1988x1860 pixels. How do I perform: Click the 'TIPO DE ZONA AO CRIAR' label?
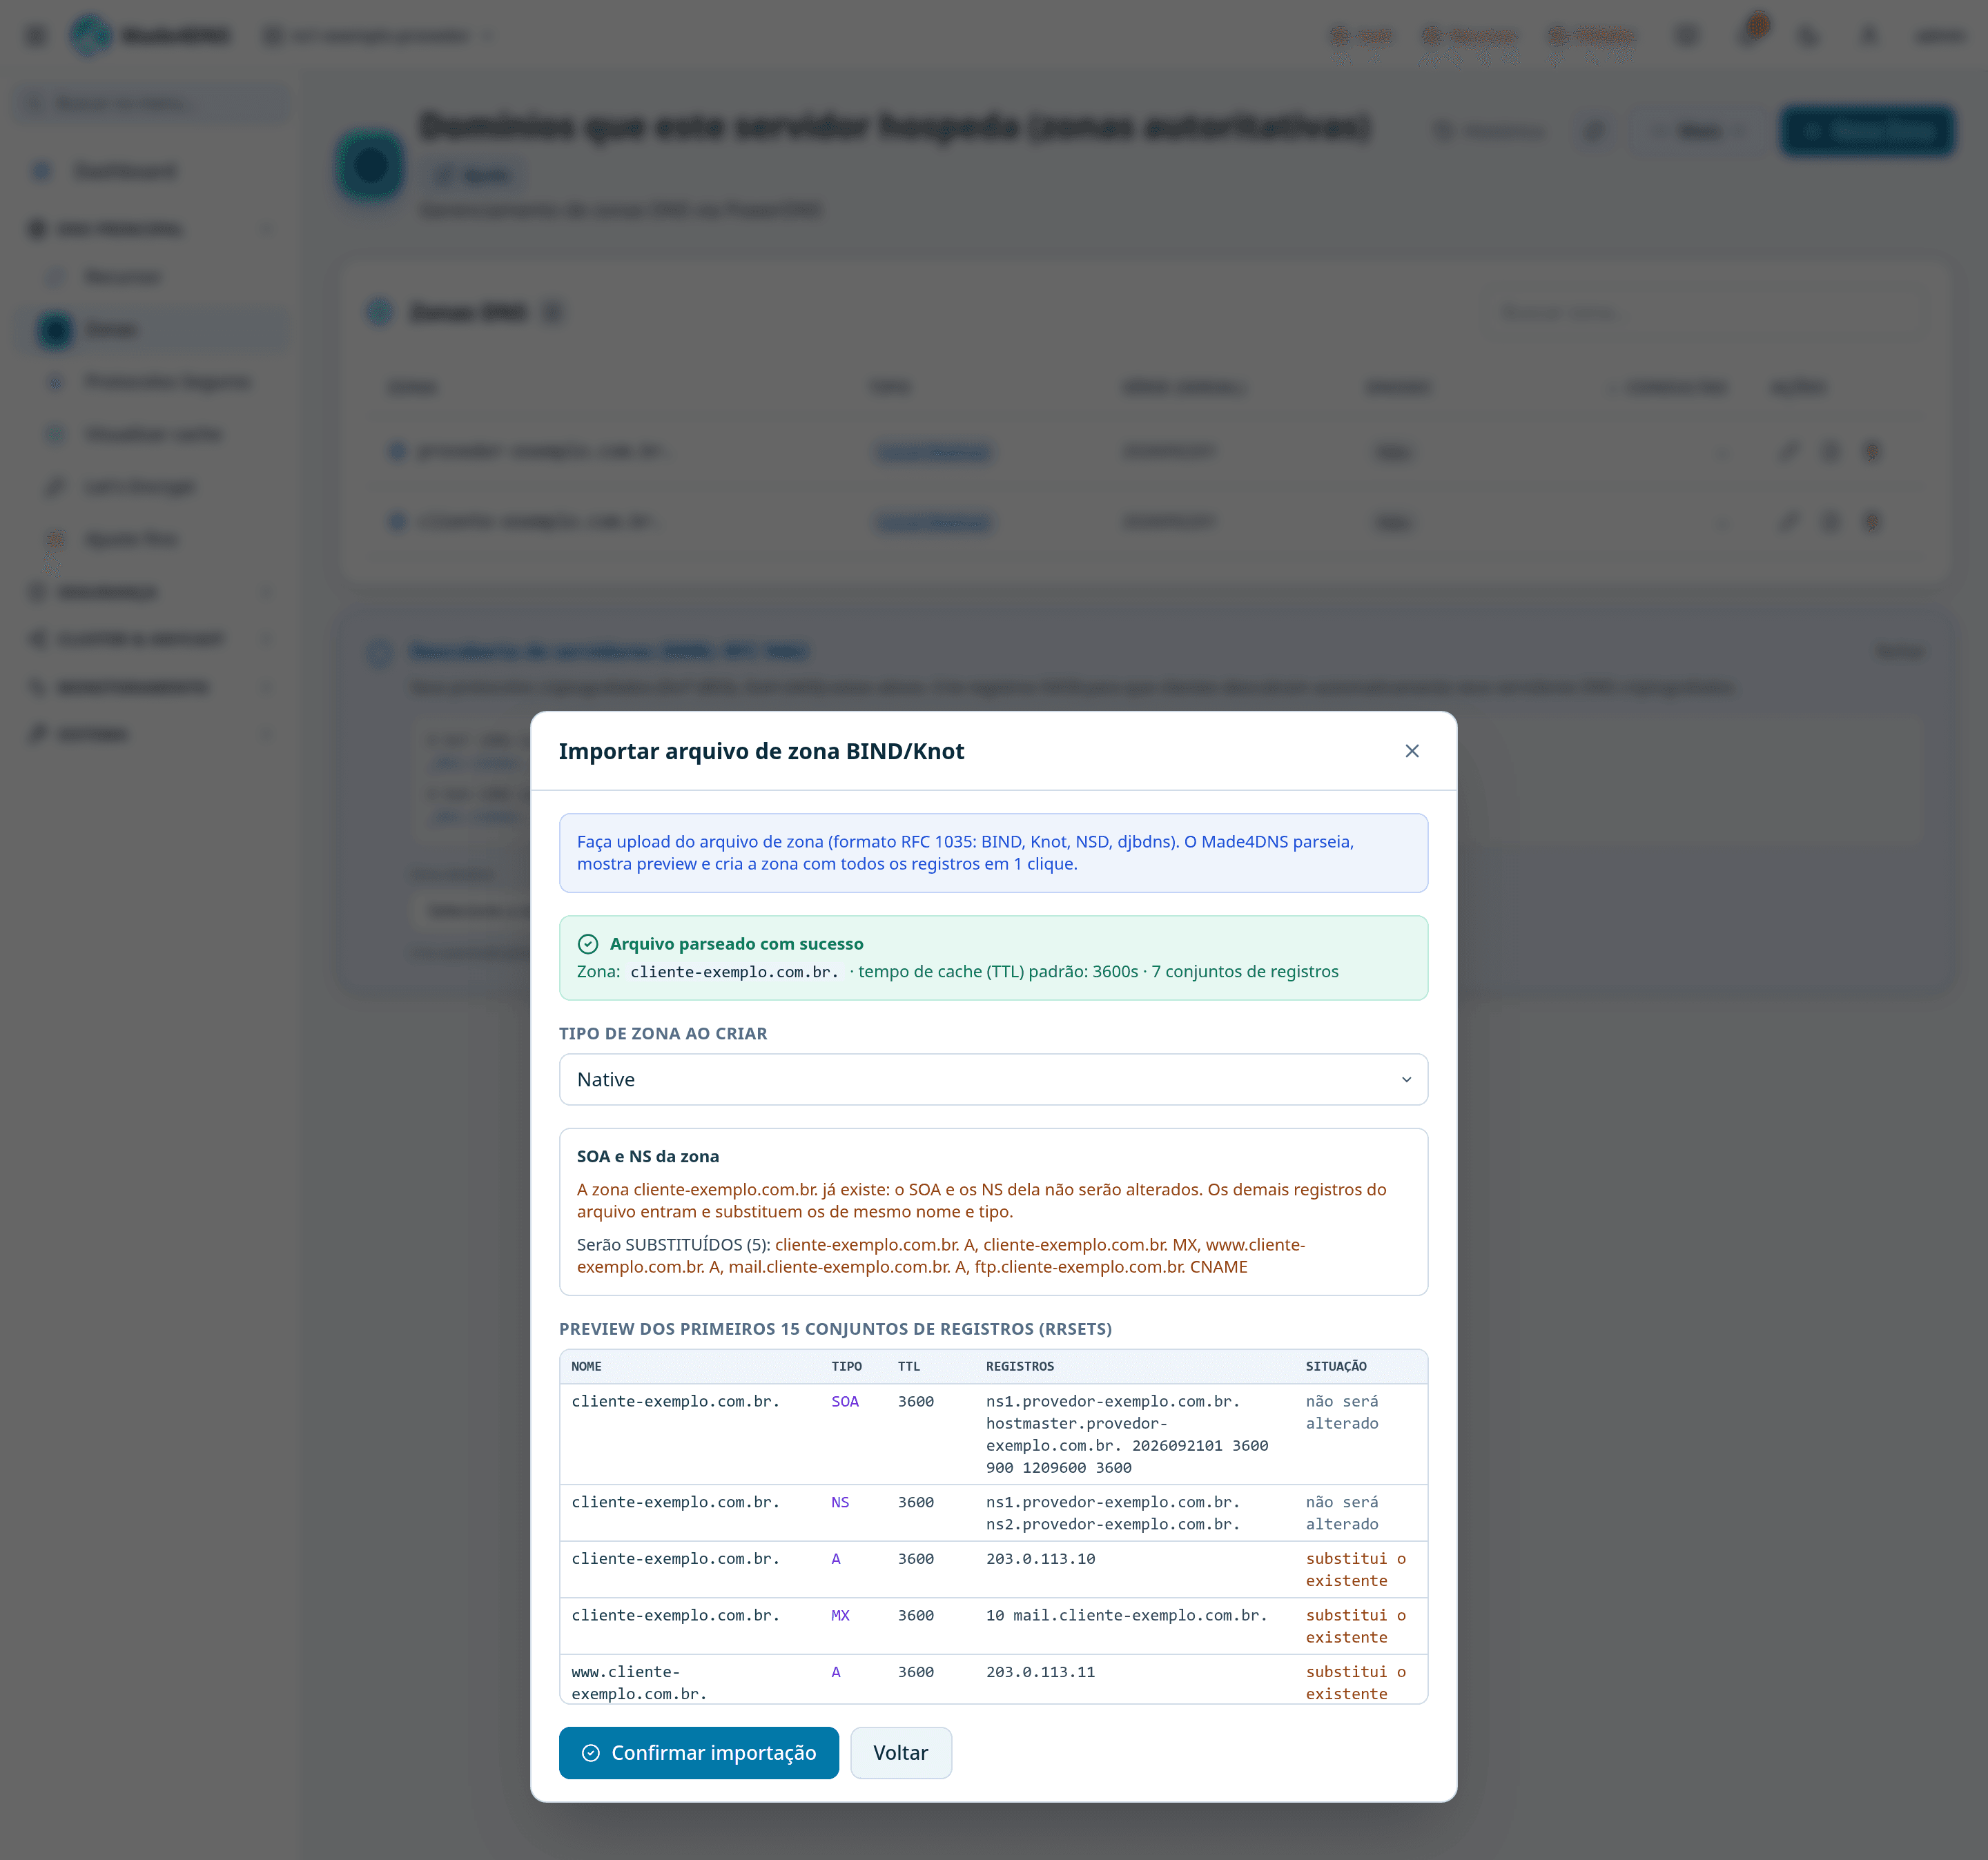pyautogui.click(x=663, y=1034)
